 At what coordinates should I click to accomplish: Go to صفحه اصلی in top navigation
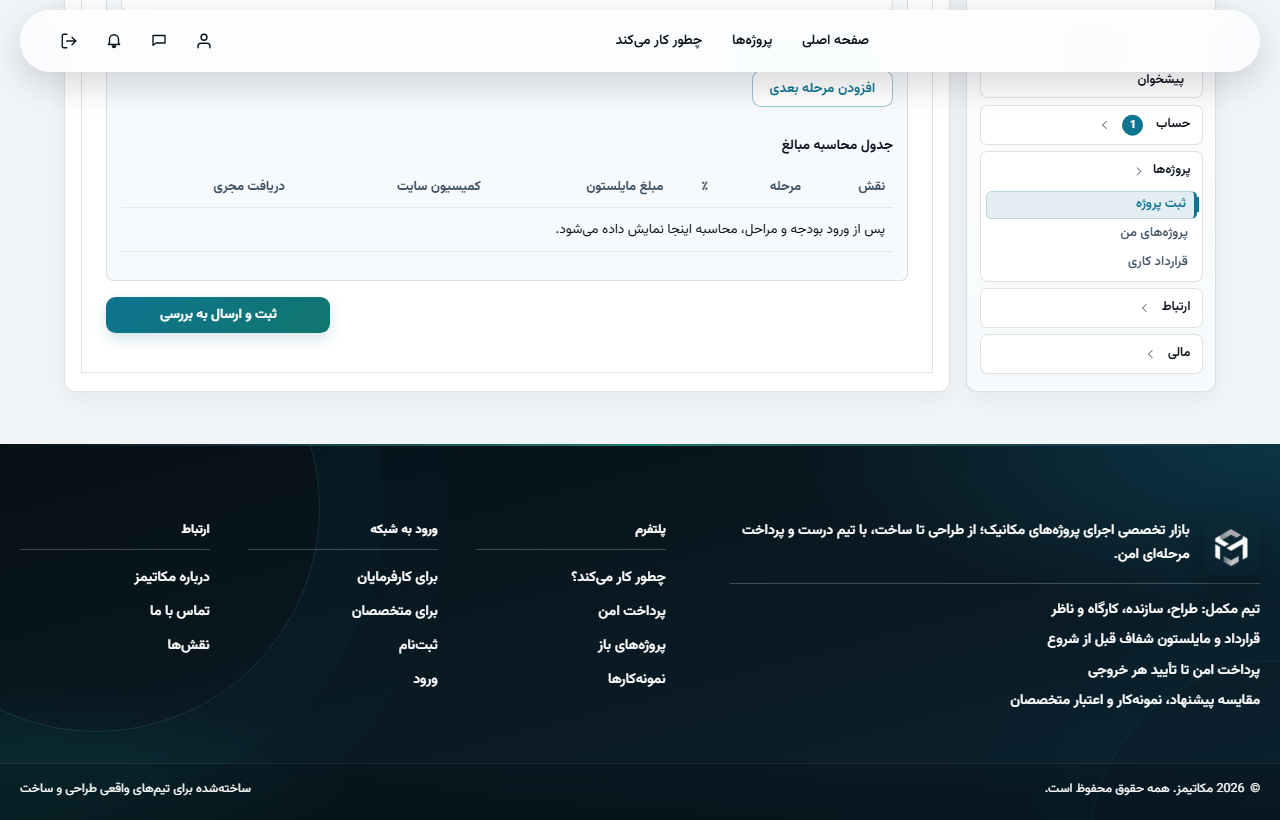point(835,40)
